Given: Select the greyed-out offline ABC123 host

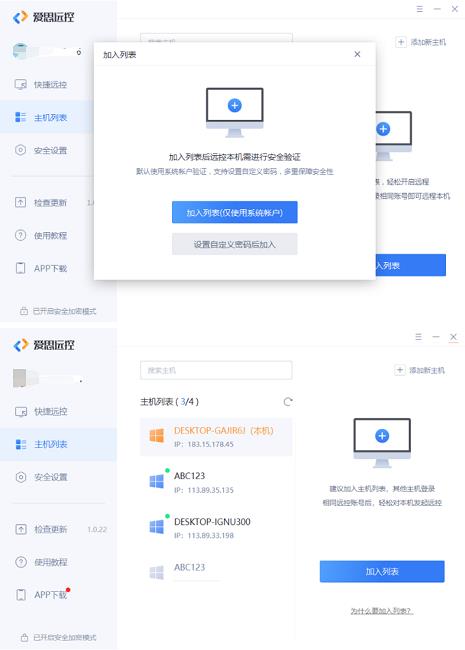Looking at the screenshot, I should (216, 572).
